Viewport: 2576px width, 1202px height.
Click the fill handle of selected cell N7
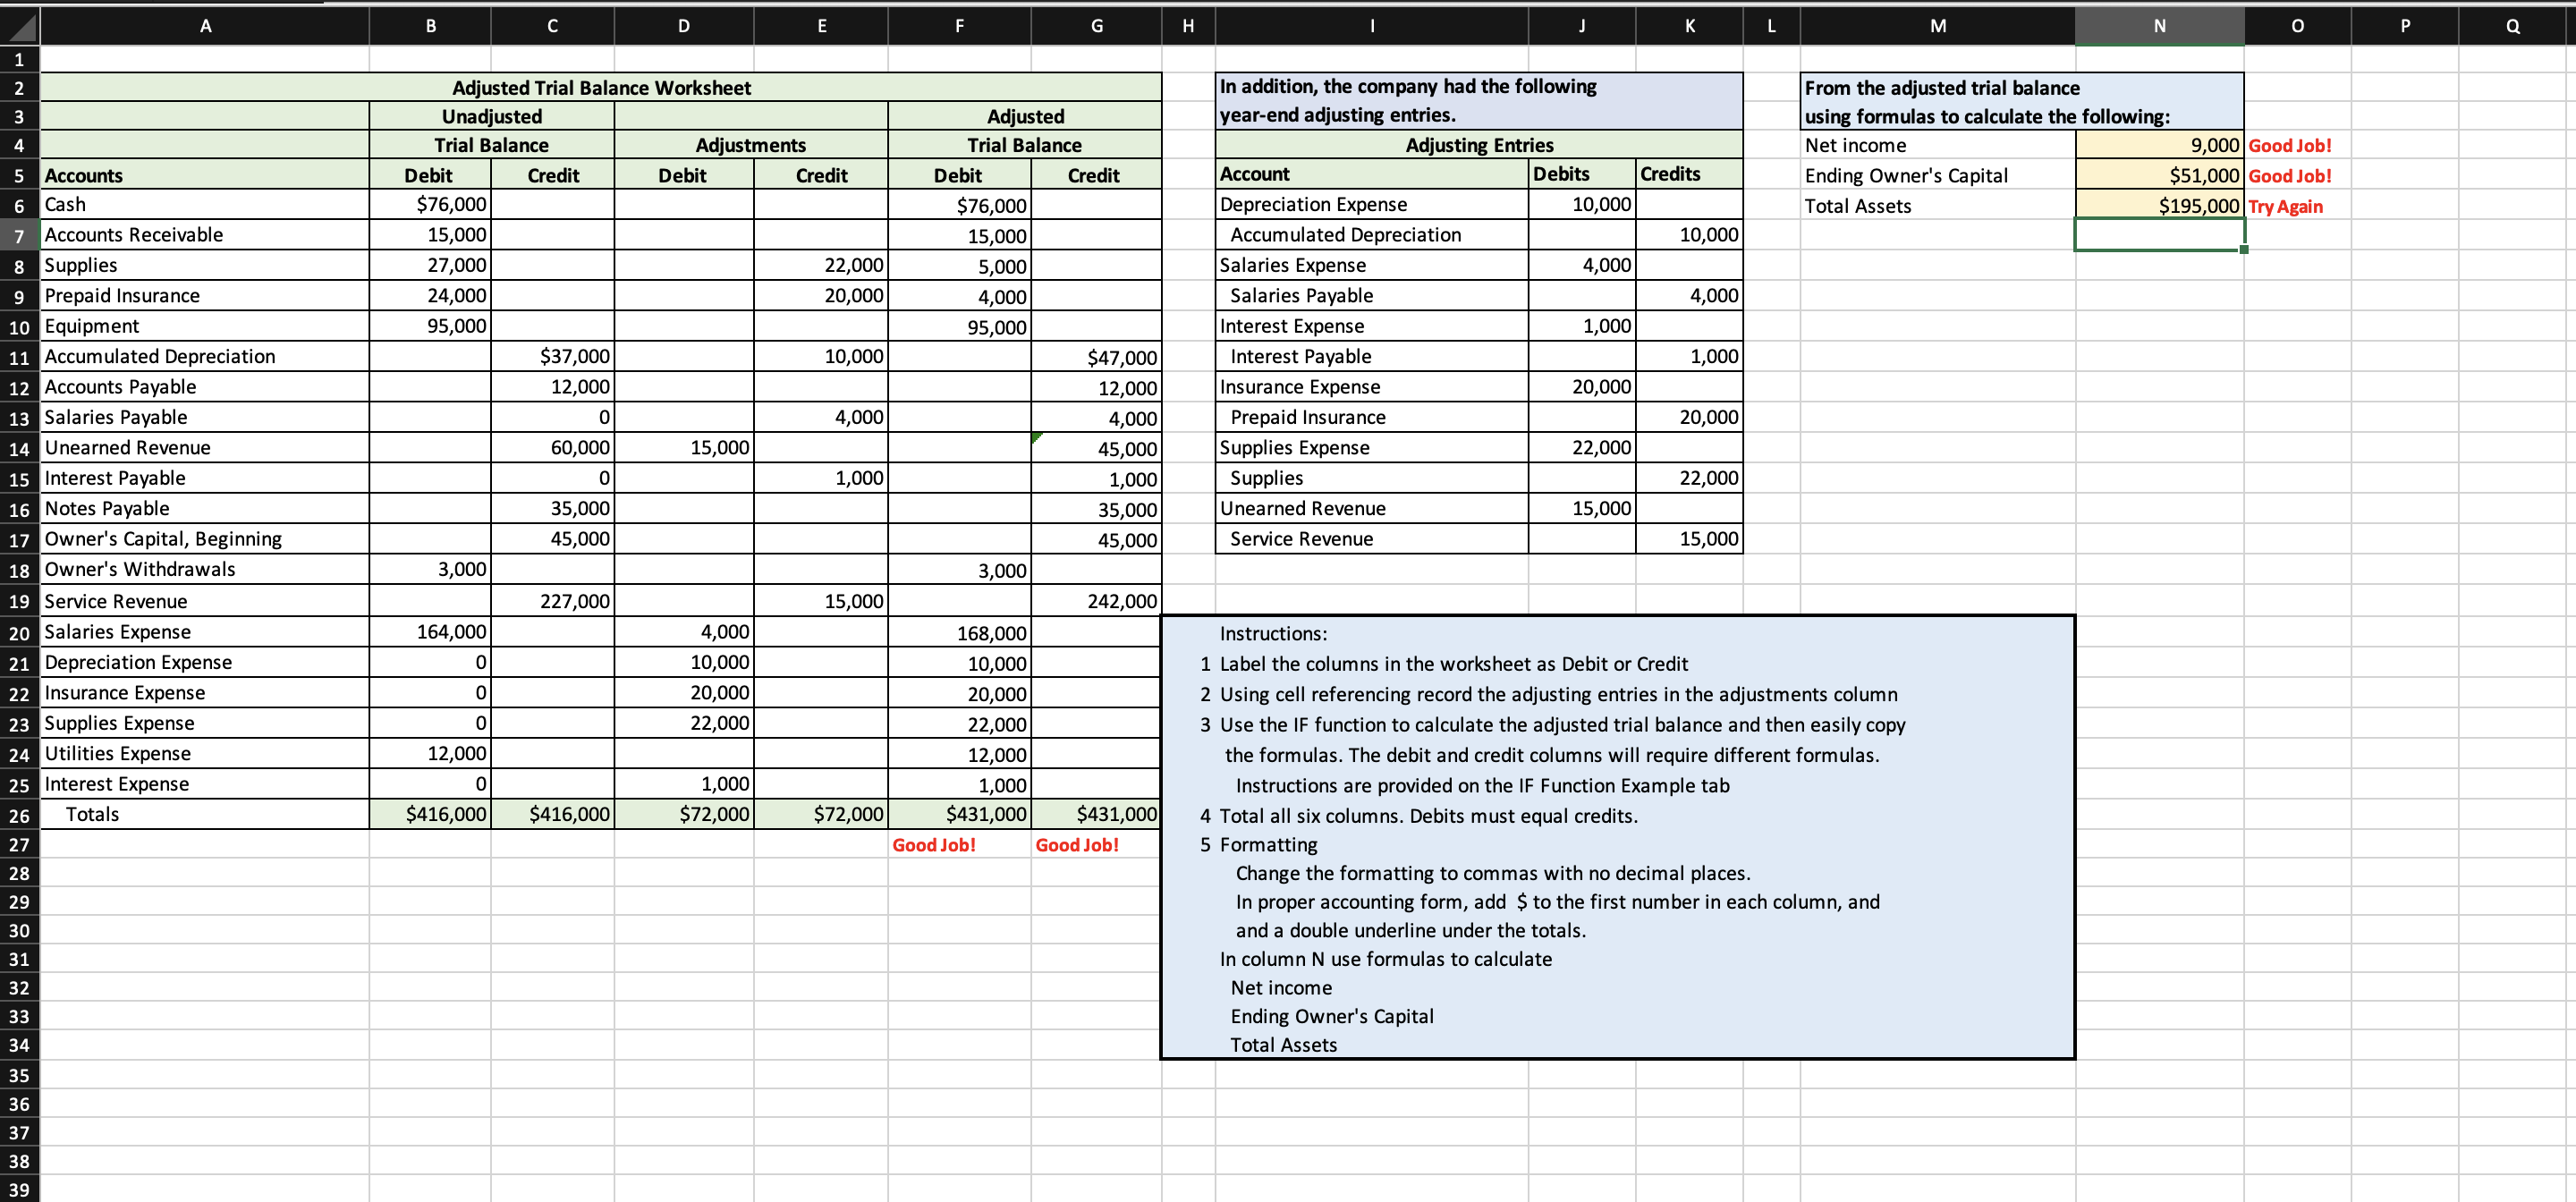point(2243,249)
